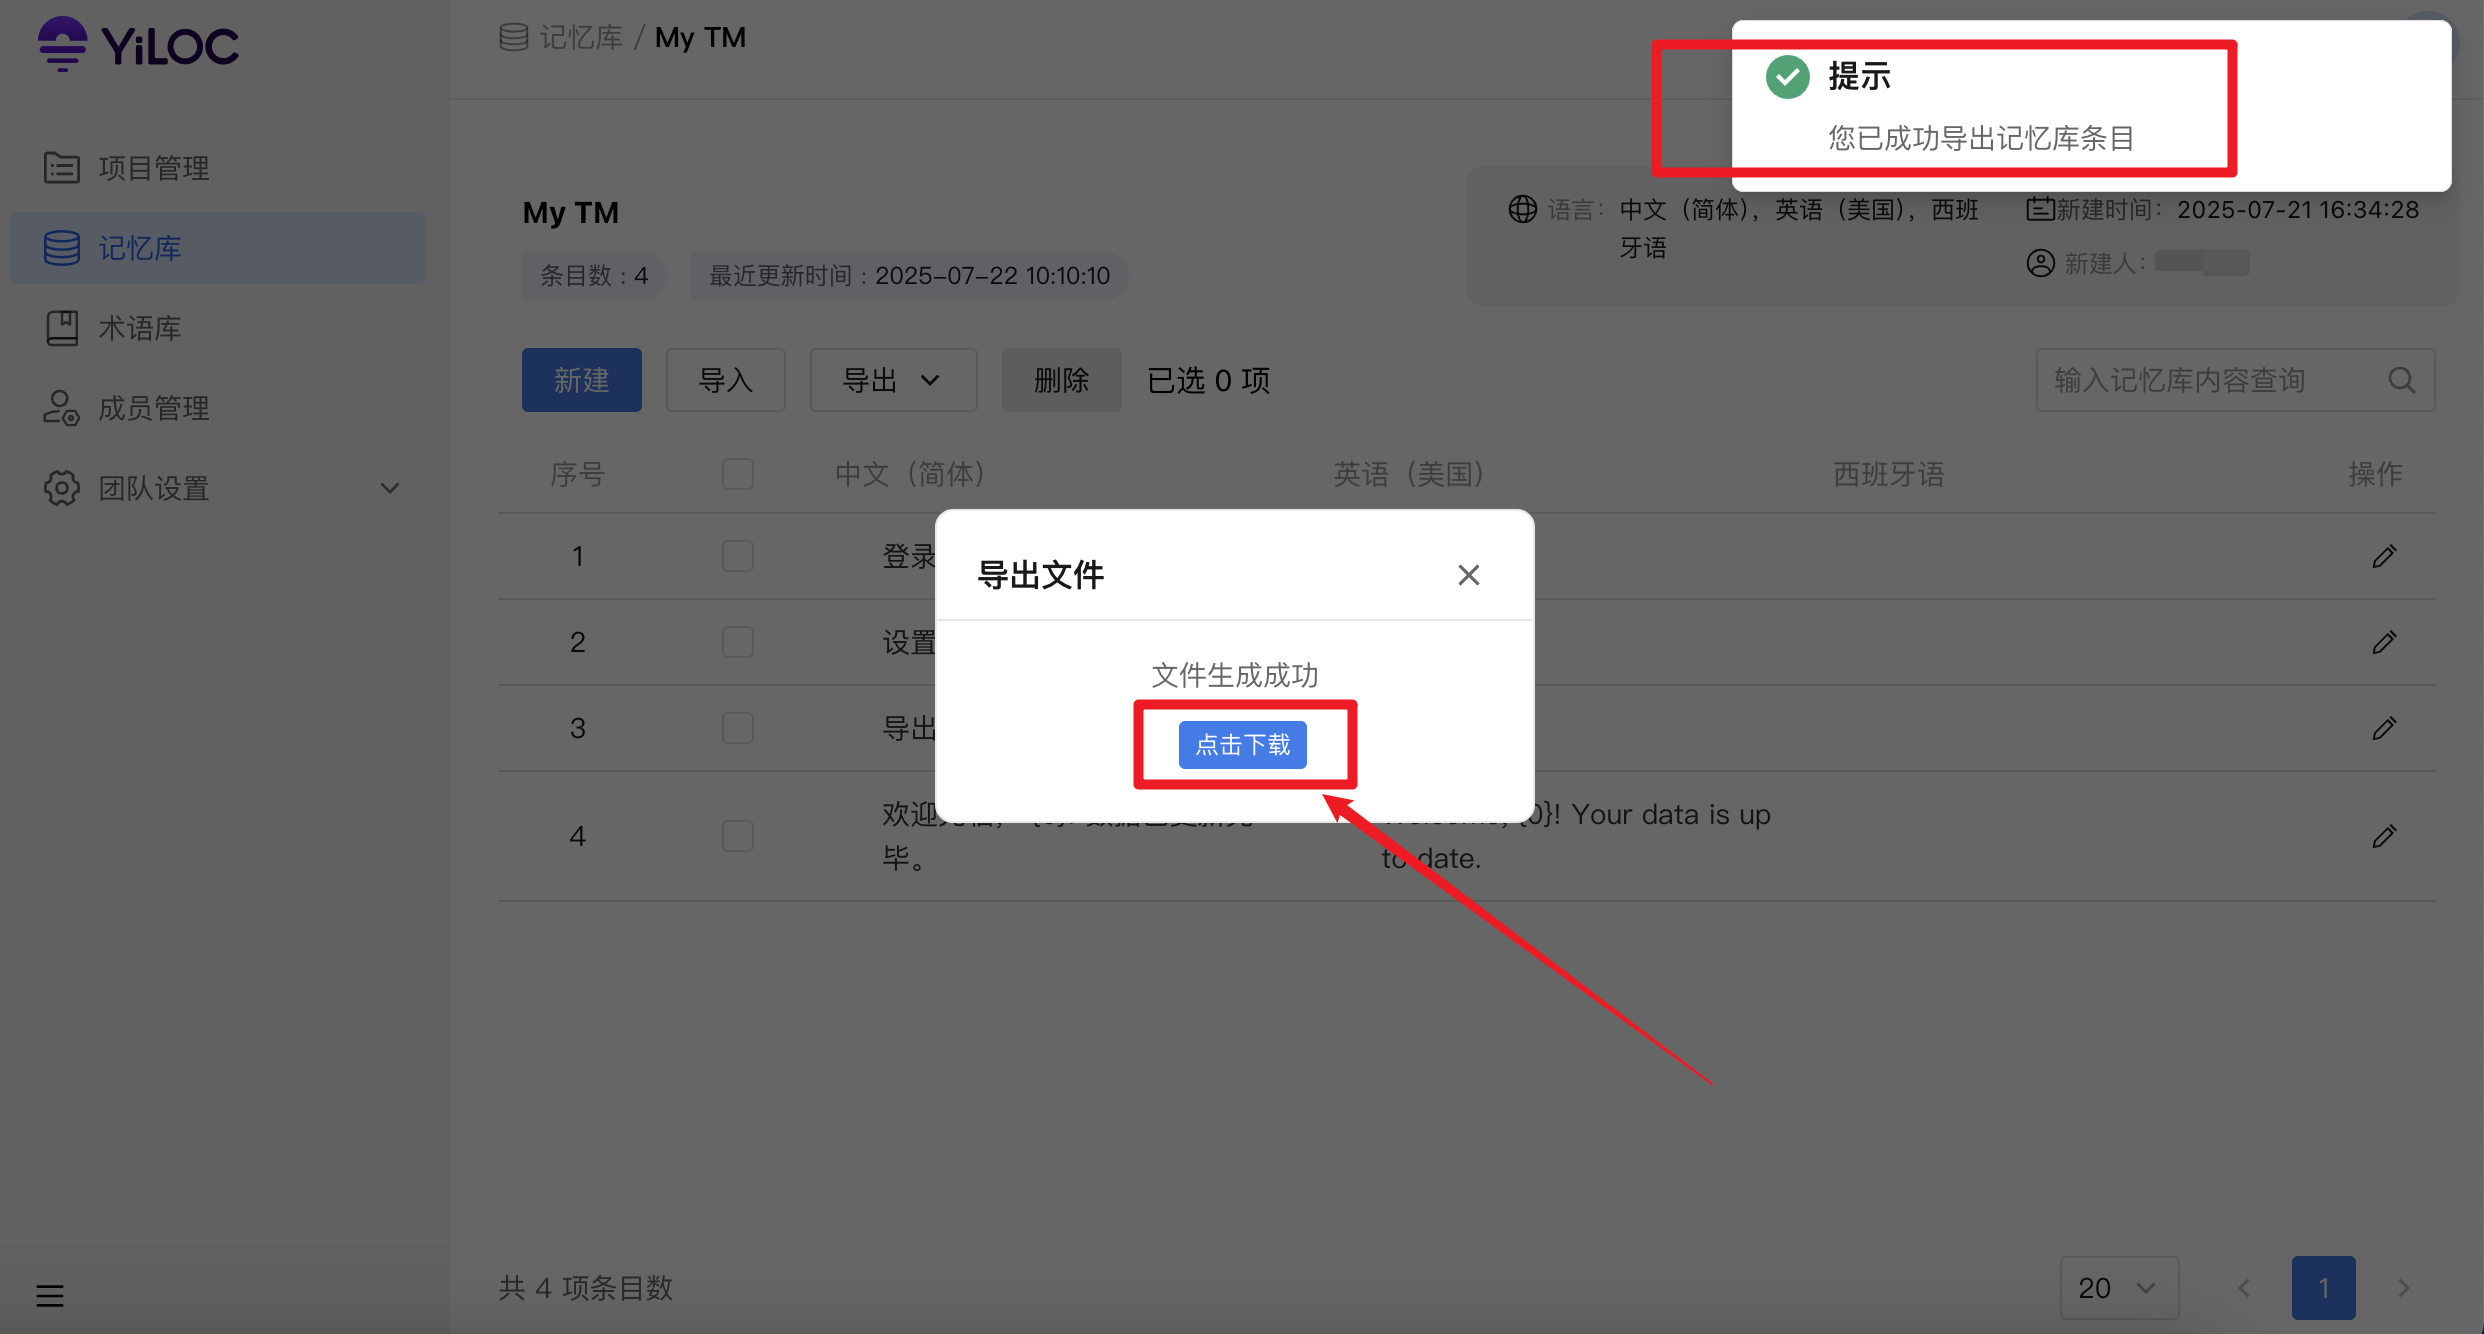
Task: Select 记忆库 in the sidebar
Action: pyautogui.click(x=218, y=248)
